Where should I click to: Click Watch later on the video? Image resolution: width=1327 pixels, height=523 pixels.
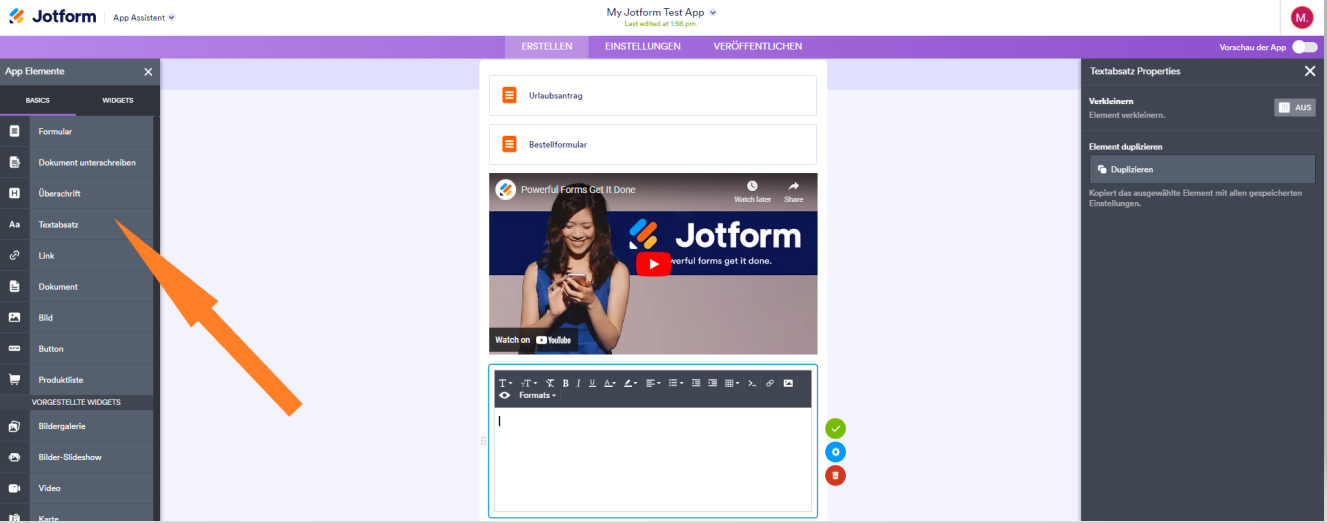[752, 192]
